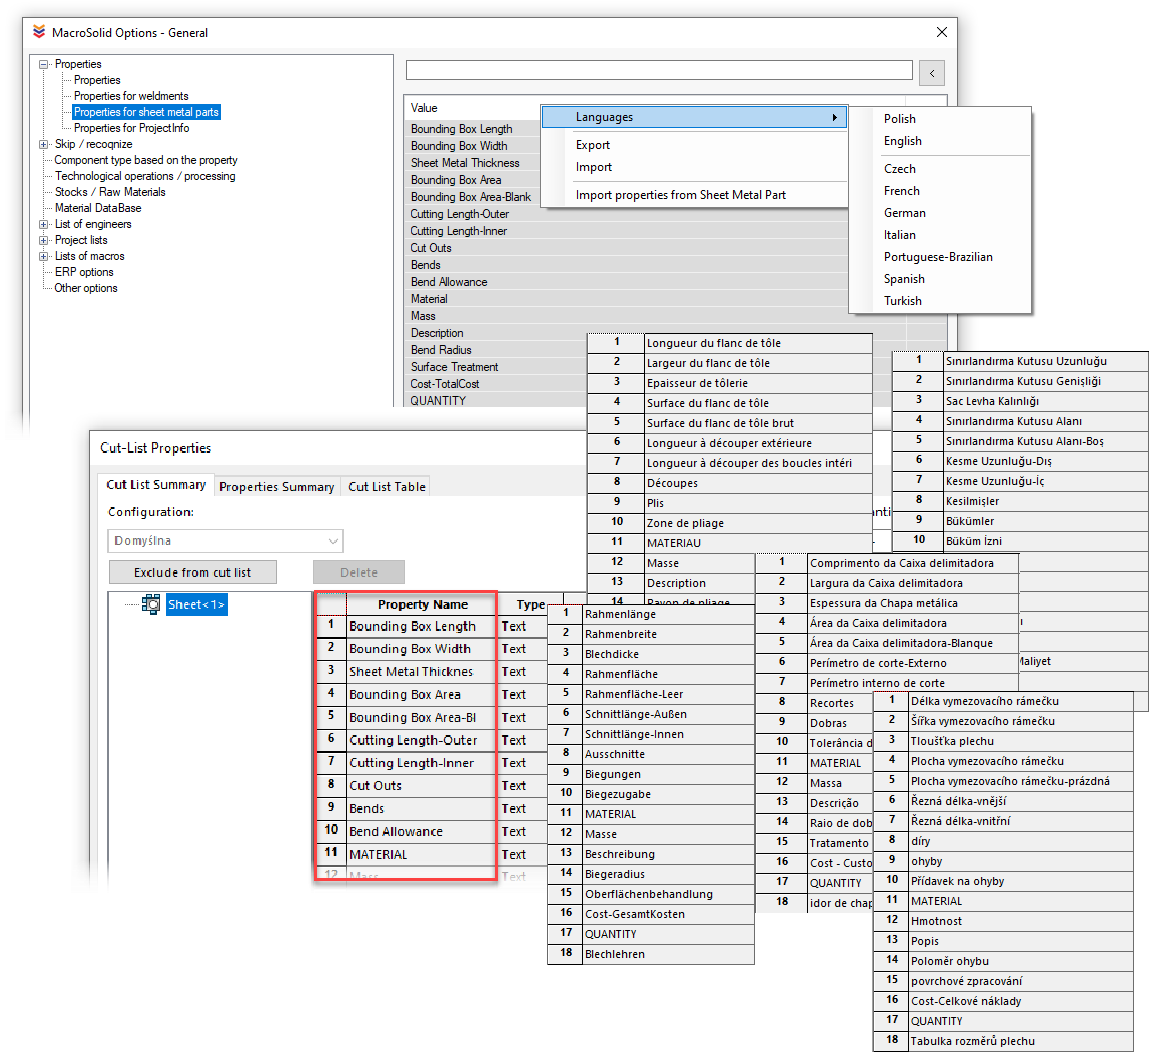Click Czech row Tabulka rozměrů plechu

click(x=1021, y=1040)
